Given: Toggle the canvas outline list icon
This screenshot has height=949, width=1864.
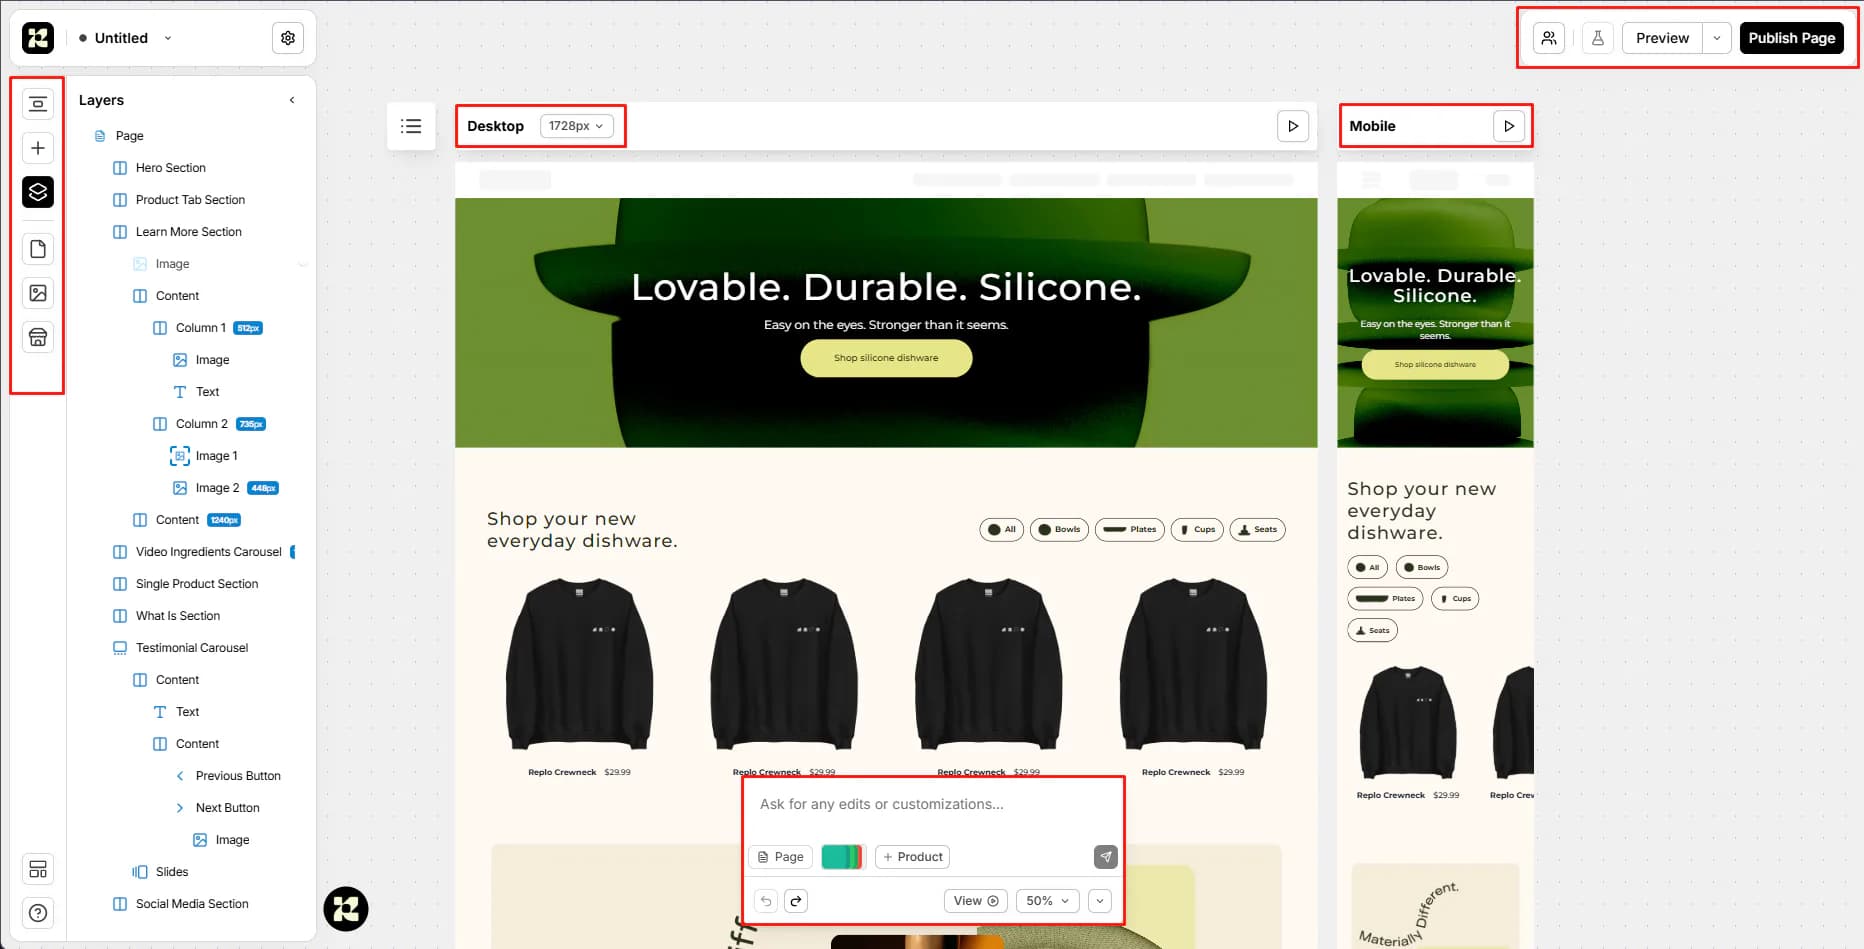Looking at the screenshot, I should pyautogui.click(x=411, y=126).
